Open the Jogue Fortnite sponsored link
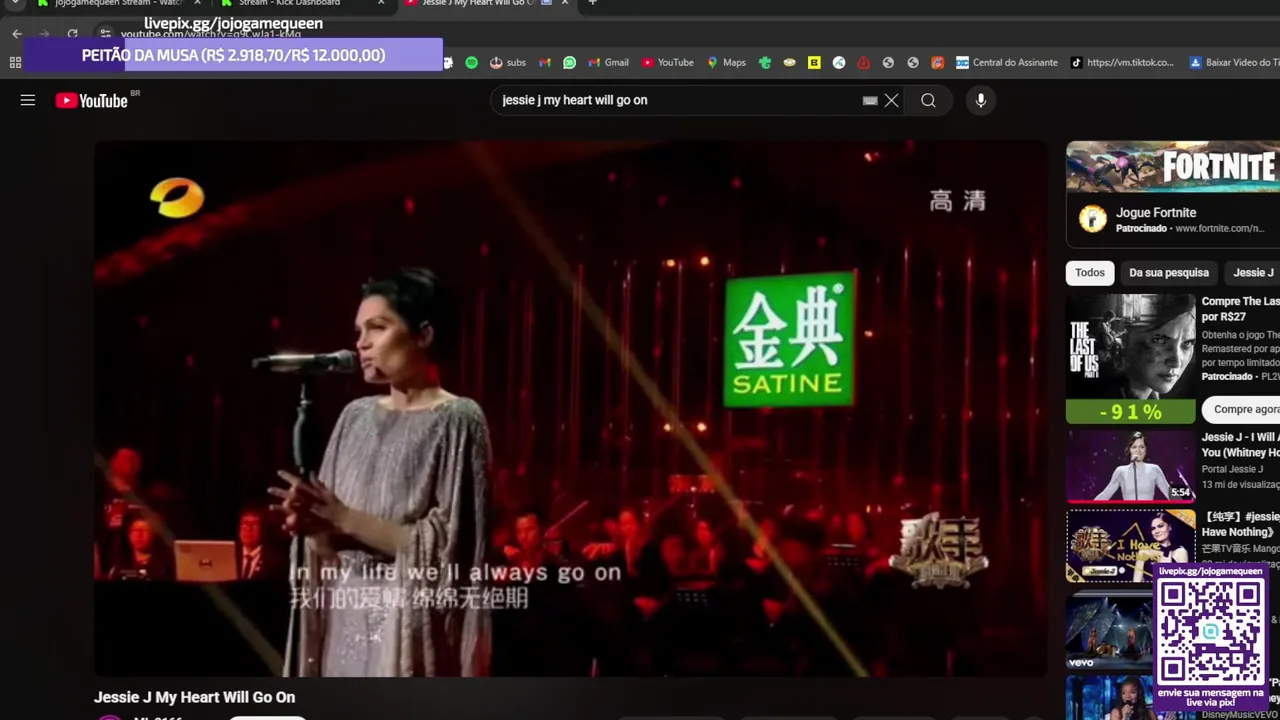1280x720 pixels. [x=1156, y=212]
